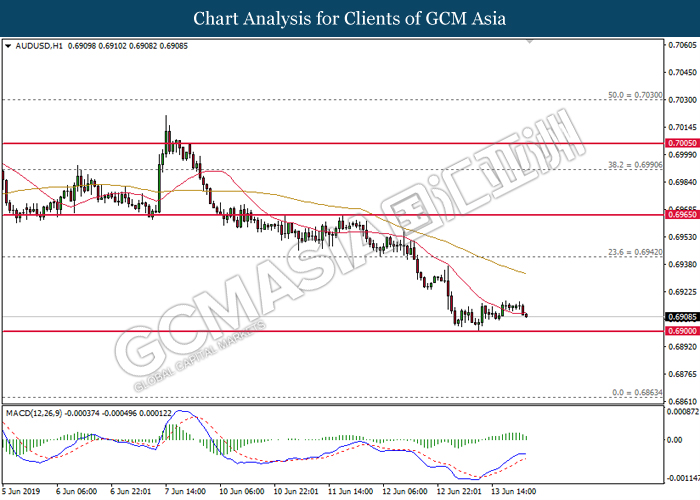700x500 pixels.
Task: Click the 10 Jun 06:00 time axis label
Action: click(x=242, y=491)
